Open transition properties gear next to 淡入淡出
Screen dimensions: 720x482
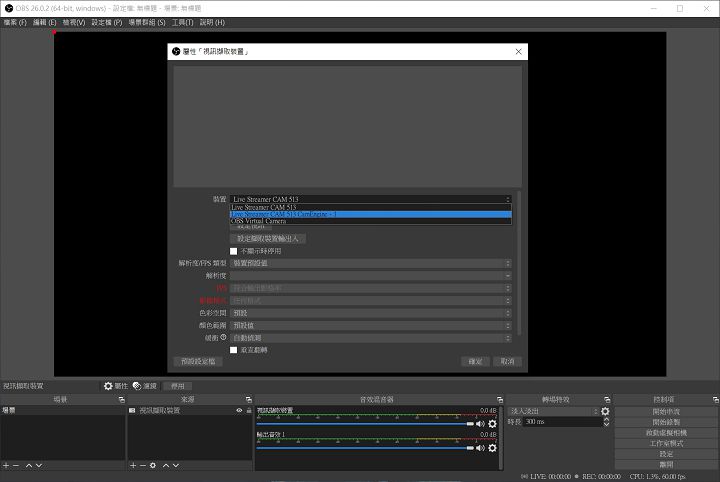tap(605, 411)
